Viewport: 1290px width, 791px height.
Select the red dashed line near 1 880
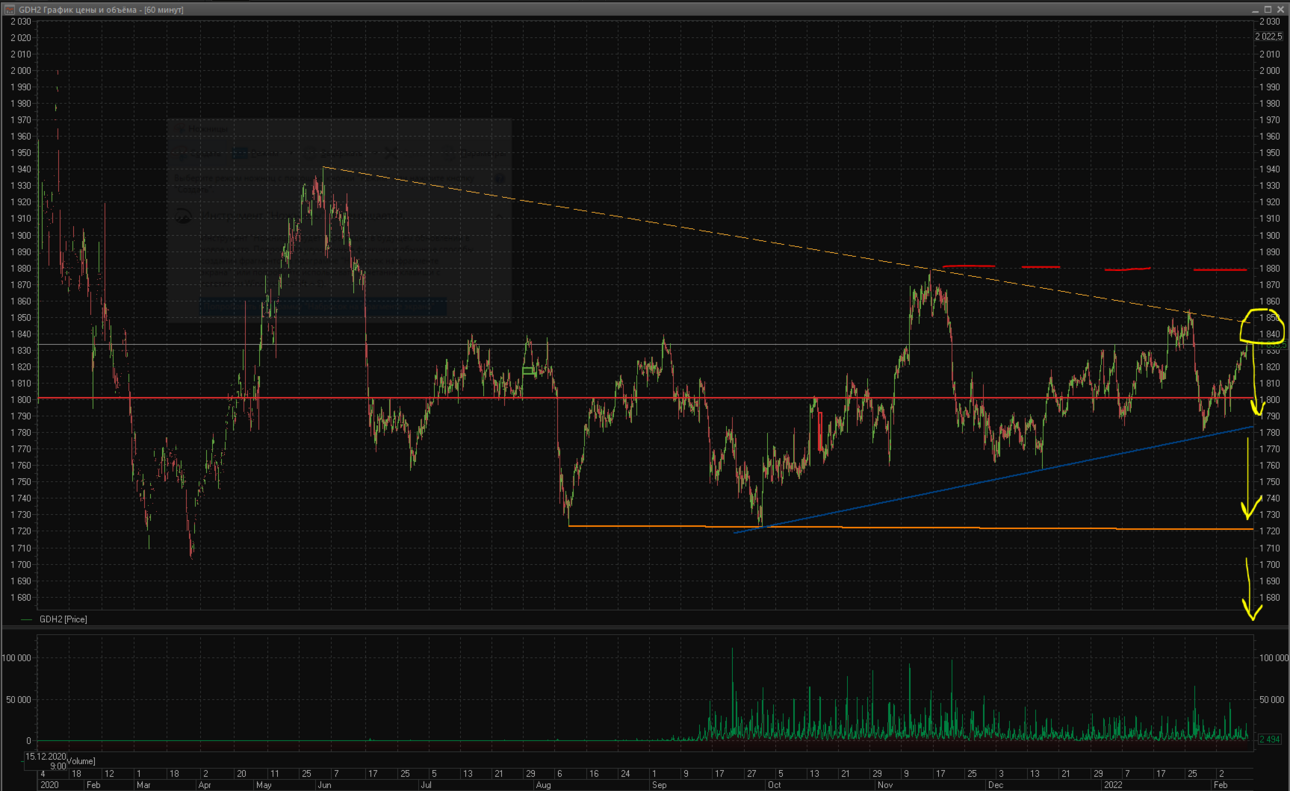1095,268
